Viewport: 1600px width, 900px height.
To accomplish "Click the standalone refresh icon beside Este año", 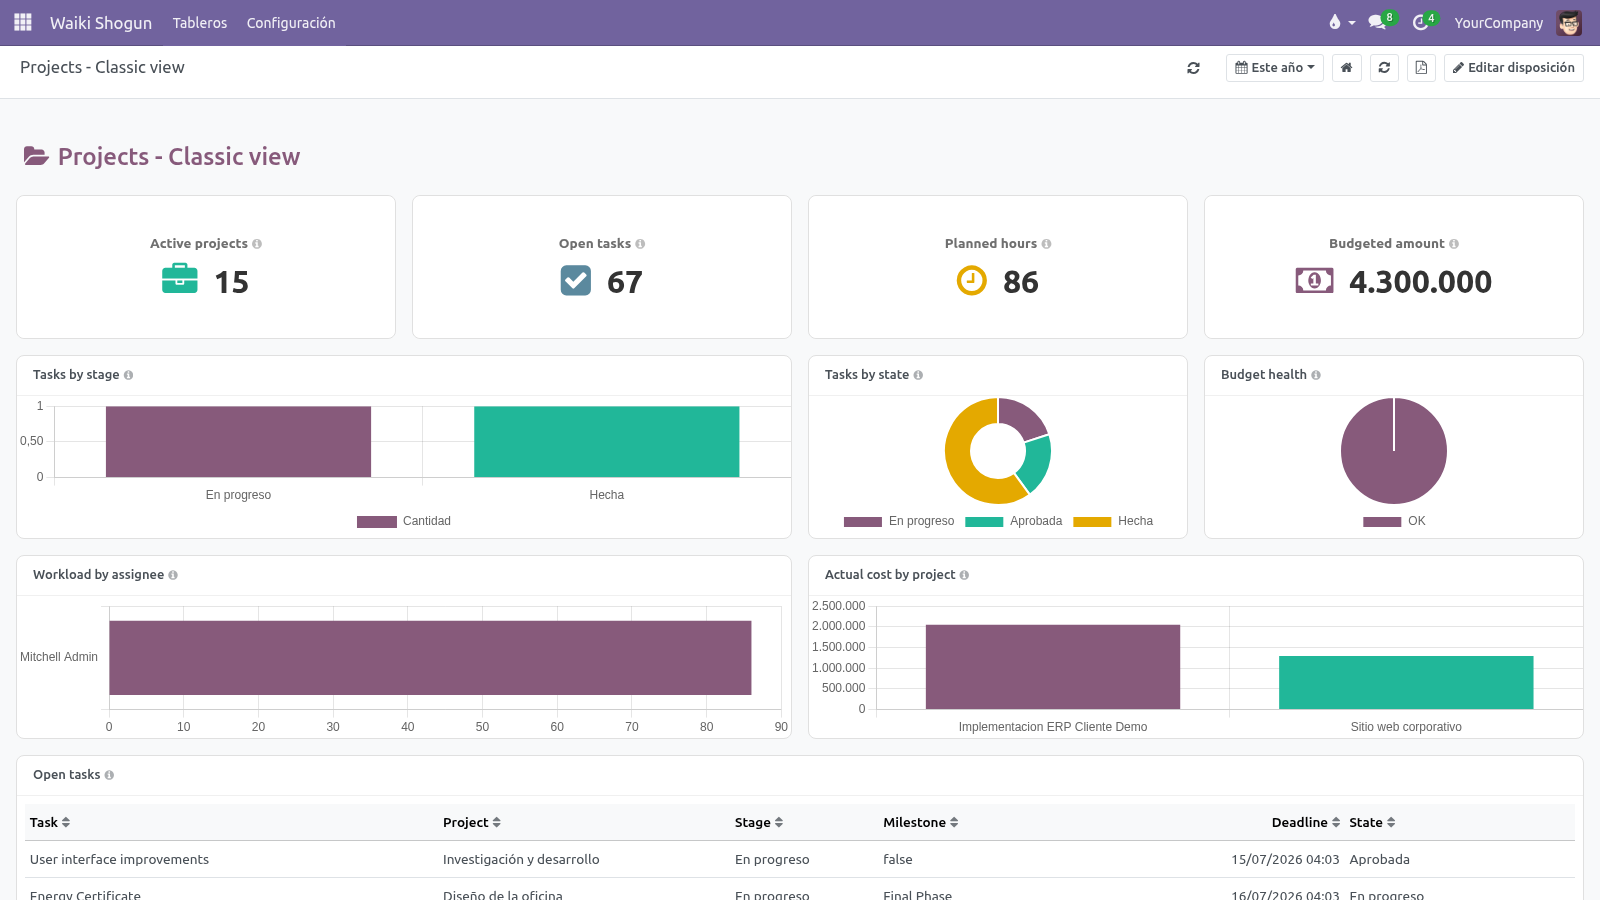I will point(1193,68).
